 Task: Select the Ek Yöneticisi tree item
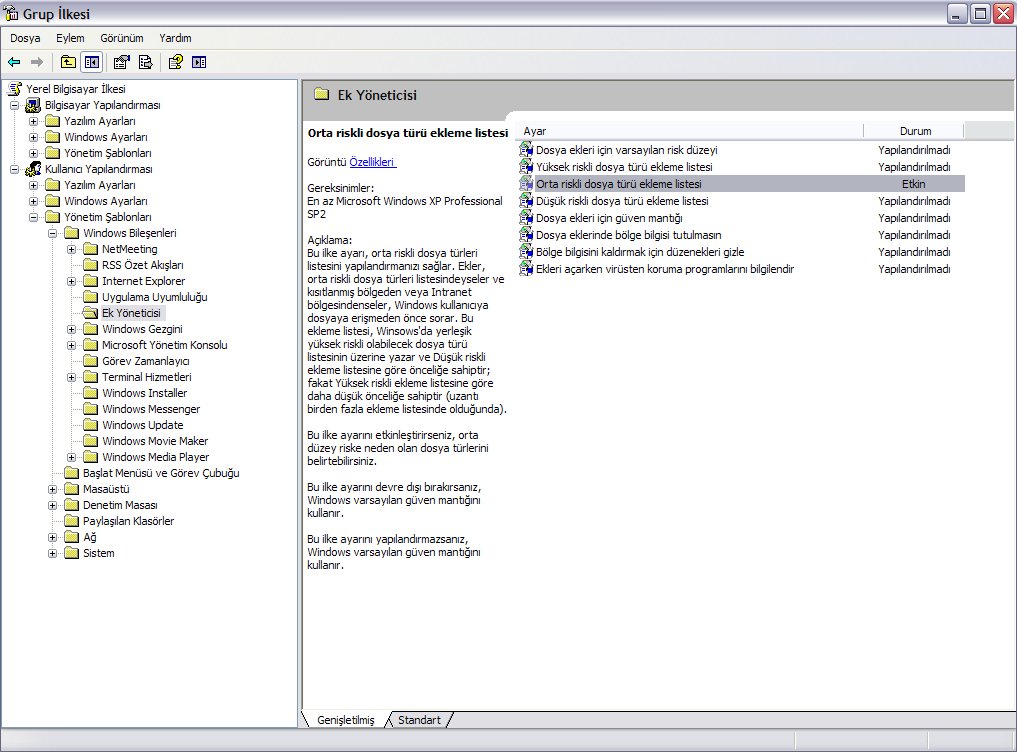[x=131, y=313]
